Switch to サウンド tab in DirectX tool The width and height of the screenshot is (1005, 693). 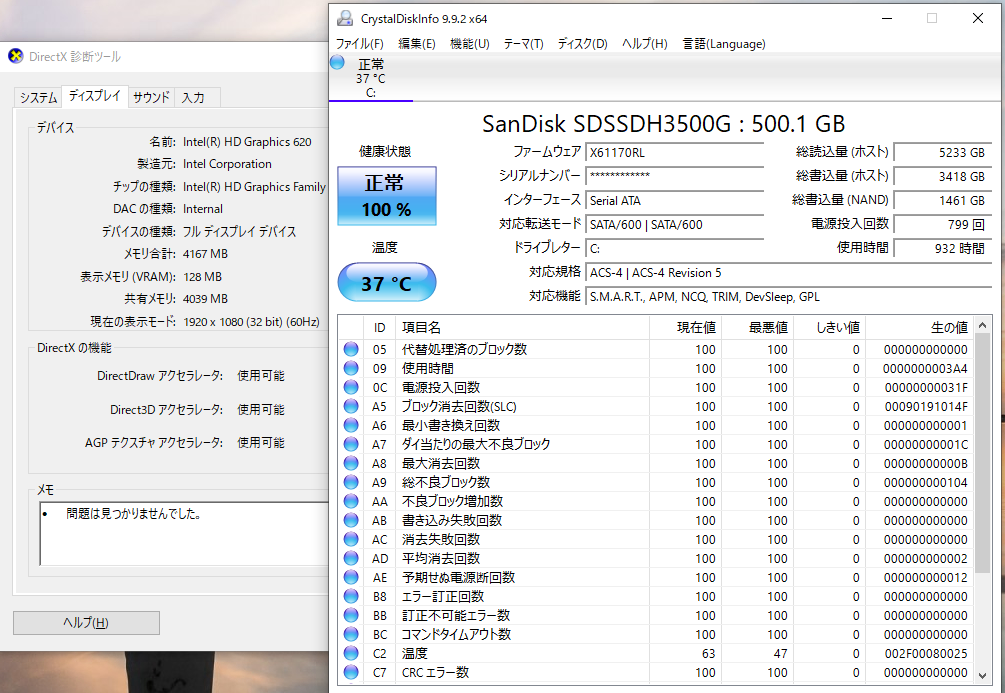(x=151, y=97)
